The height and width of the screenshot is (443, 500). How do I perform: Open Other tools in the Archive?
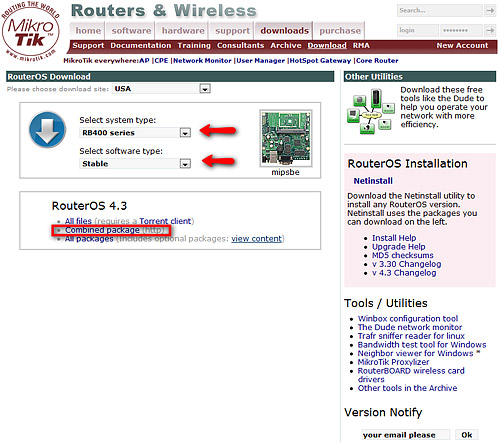407,388
